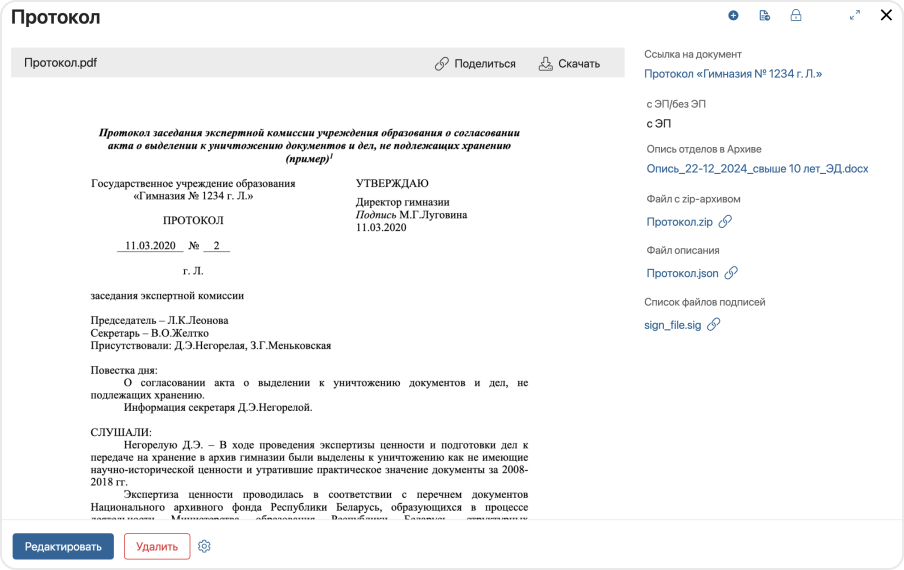Click the chain icon next to Протокол.zip
The image size is (904, 570).
pyautogui.click(x=726, y=222)
